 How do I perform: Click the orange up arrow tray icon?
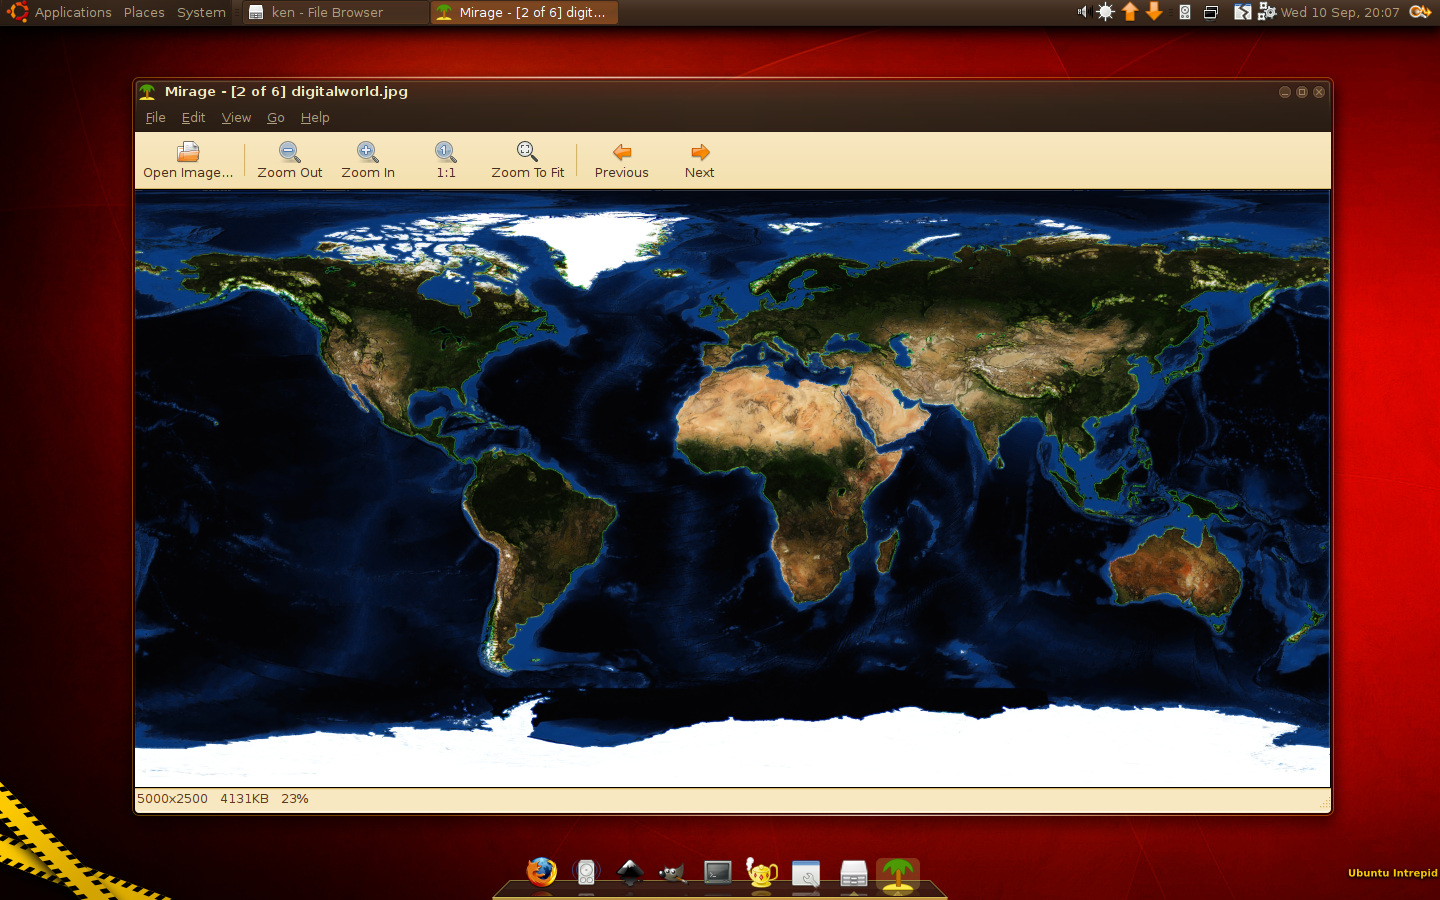(x=1130, y=12)
